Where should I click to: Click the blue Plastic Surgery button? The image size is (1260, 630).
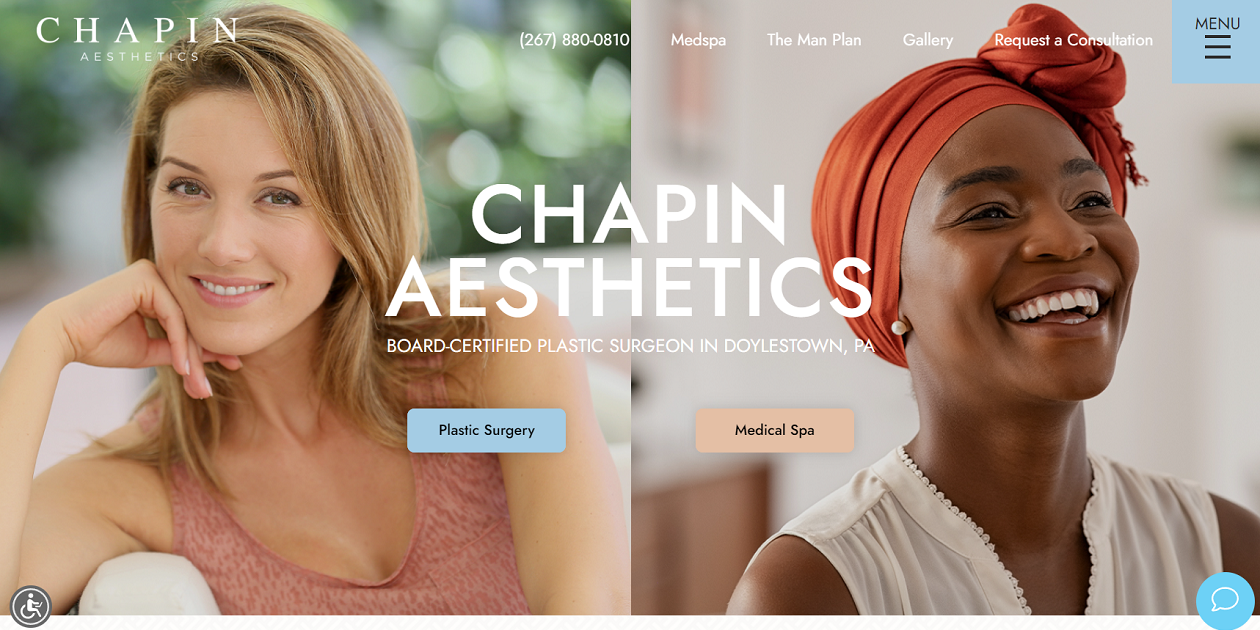click(486, 430)
